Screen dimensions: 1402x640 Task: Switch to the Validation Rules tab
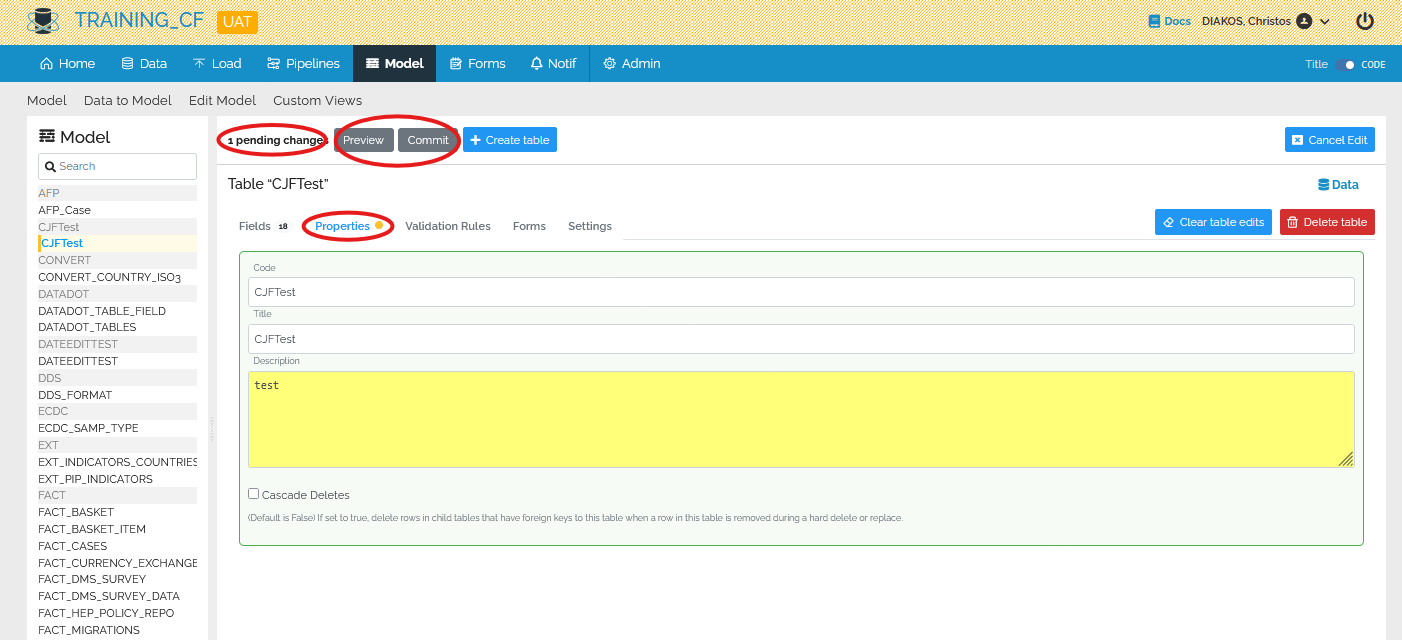(x=447, y=226)
